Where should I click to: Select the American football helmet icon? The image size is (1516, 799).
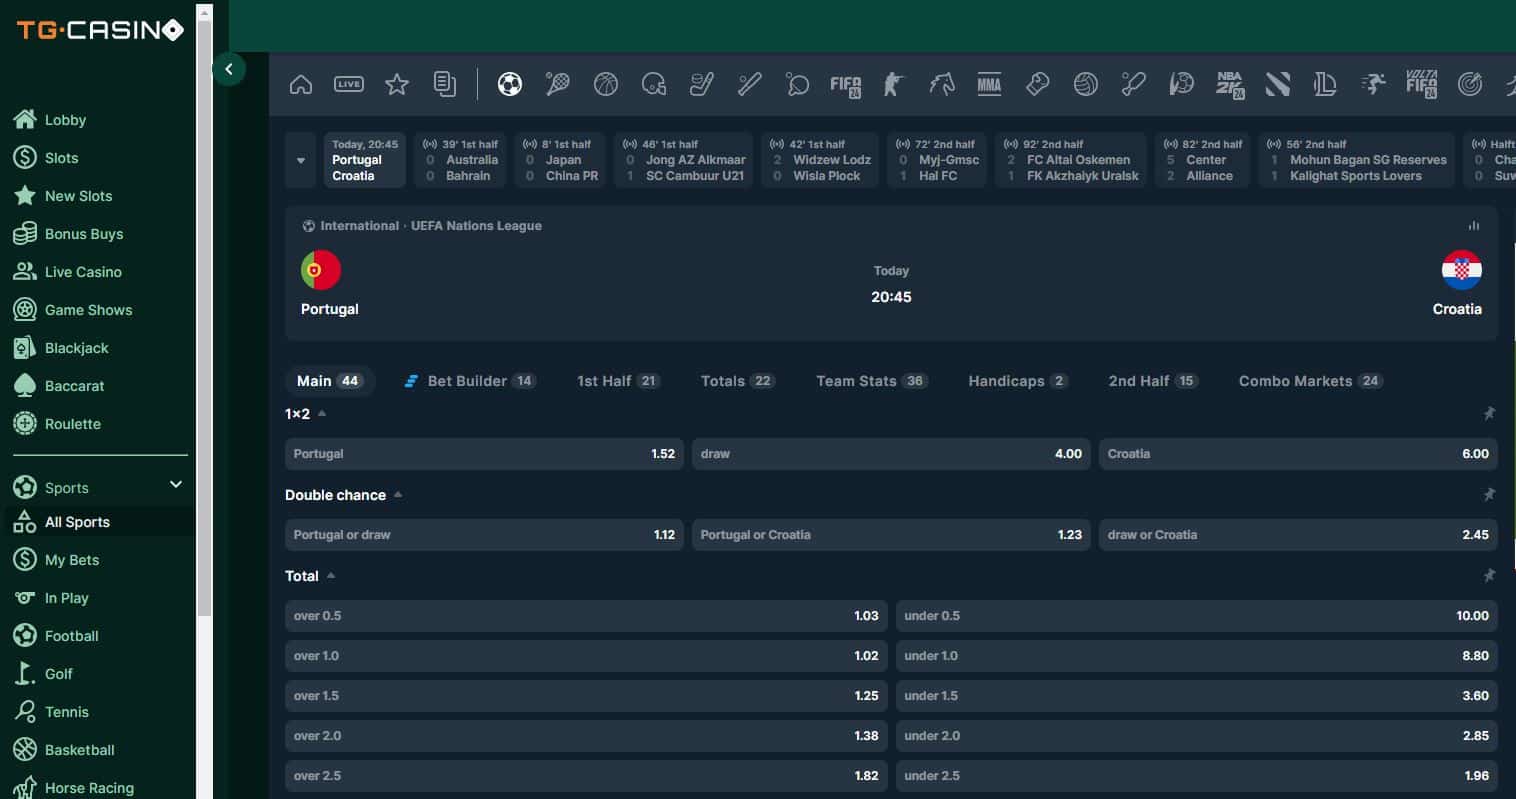654,84
